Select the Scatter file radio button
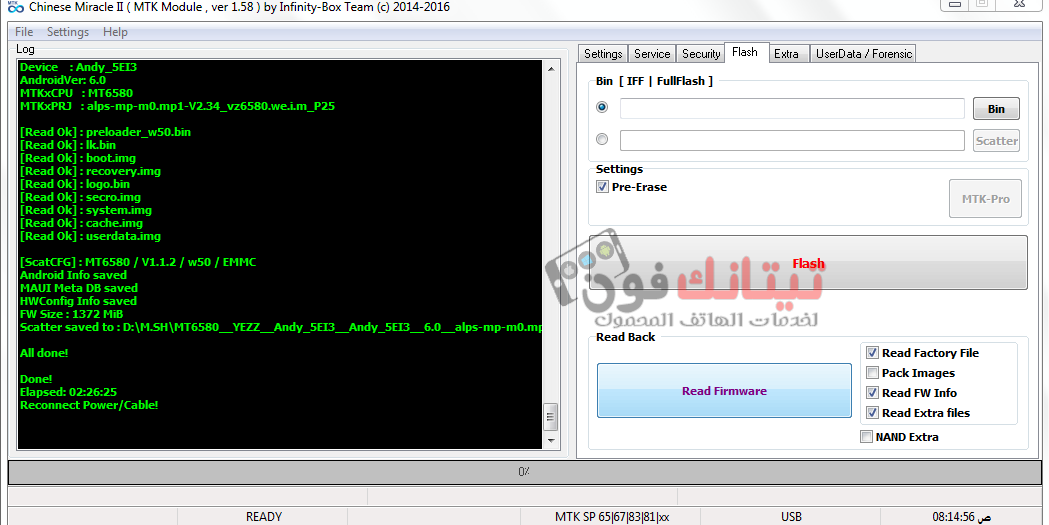 point(602,139)
